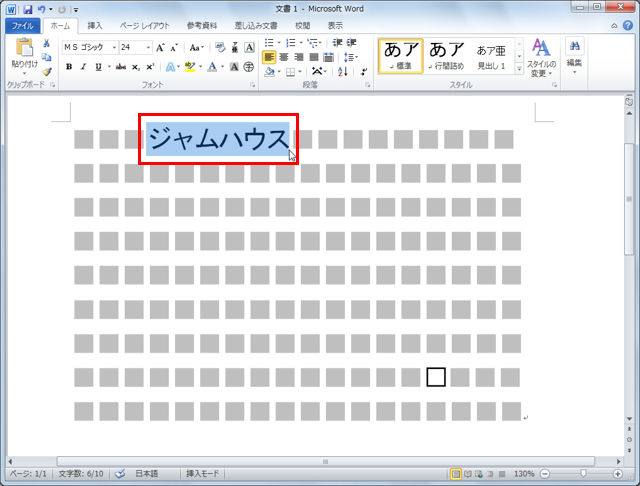The image size is (640, 486).
Task: Open the Bullets list dropdown arrow
Action: pyautogui.click(x=279, y=42)
